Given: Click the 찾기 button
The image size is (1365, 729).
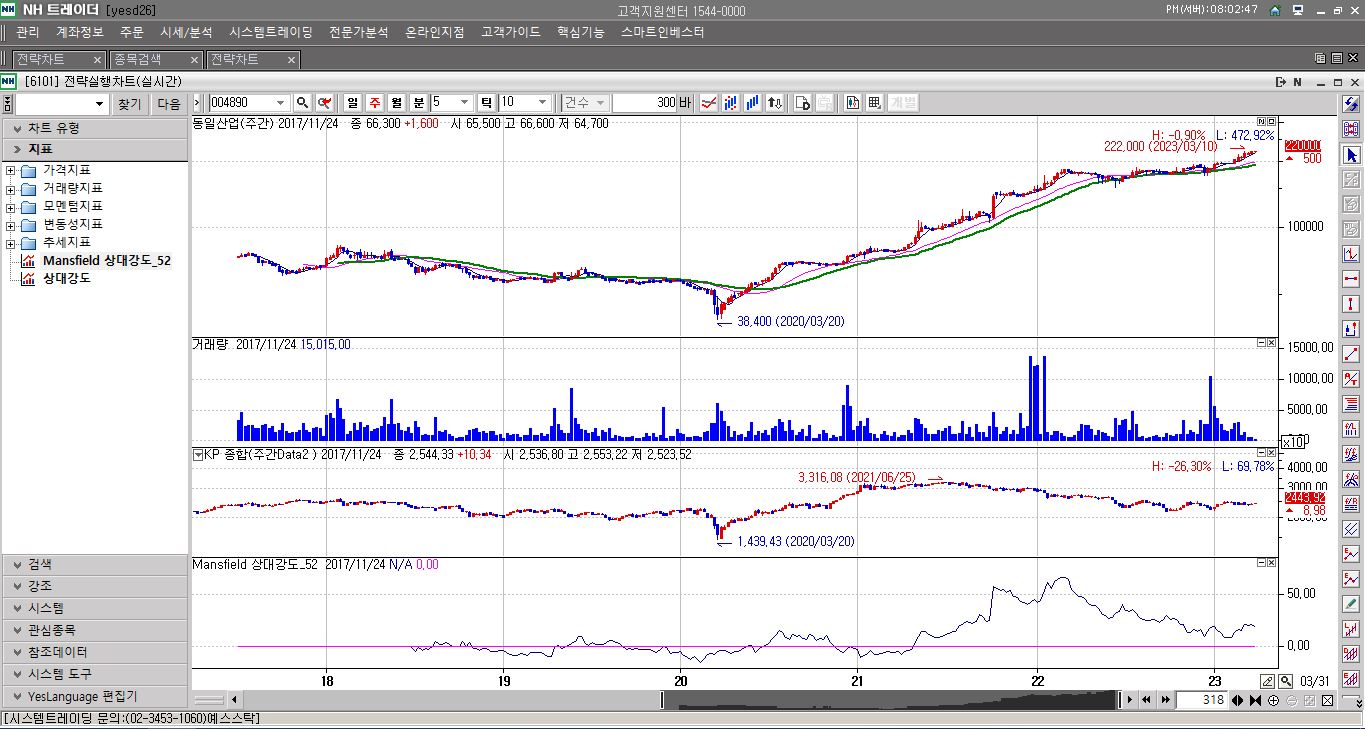Looking at the screenshot, I should click(130, 104).
